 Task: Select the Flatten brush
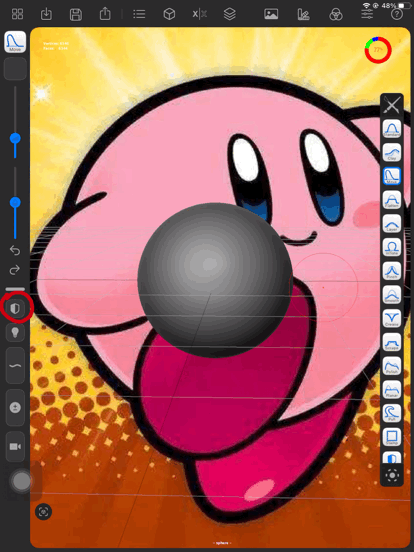click(392, 200)
